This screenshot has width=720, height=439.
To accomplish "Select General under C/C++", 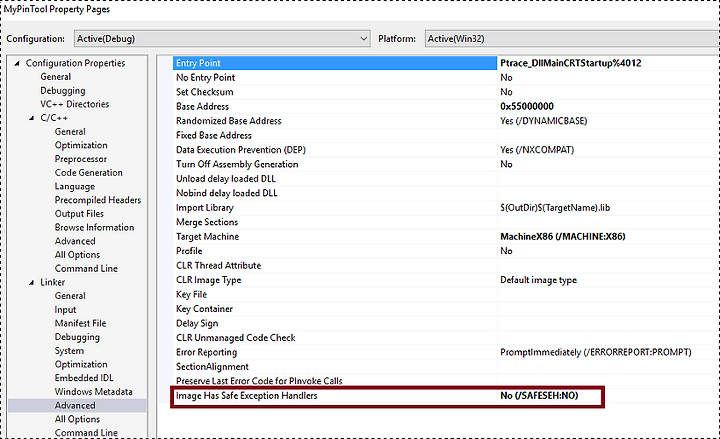I will pos(70,132).
